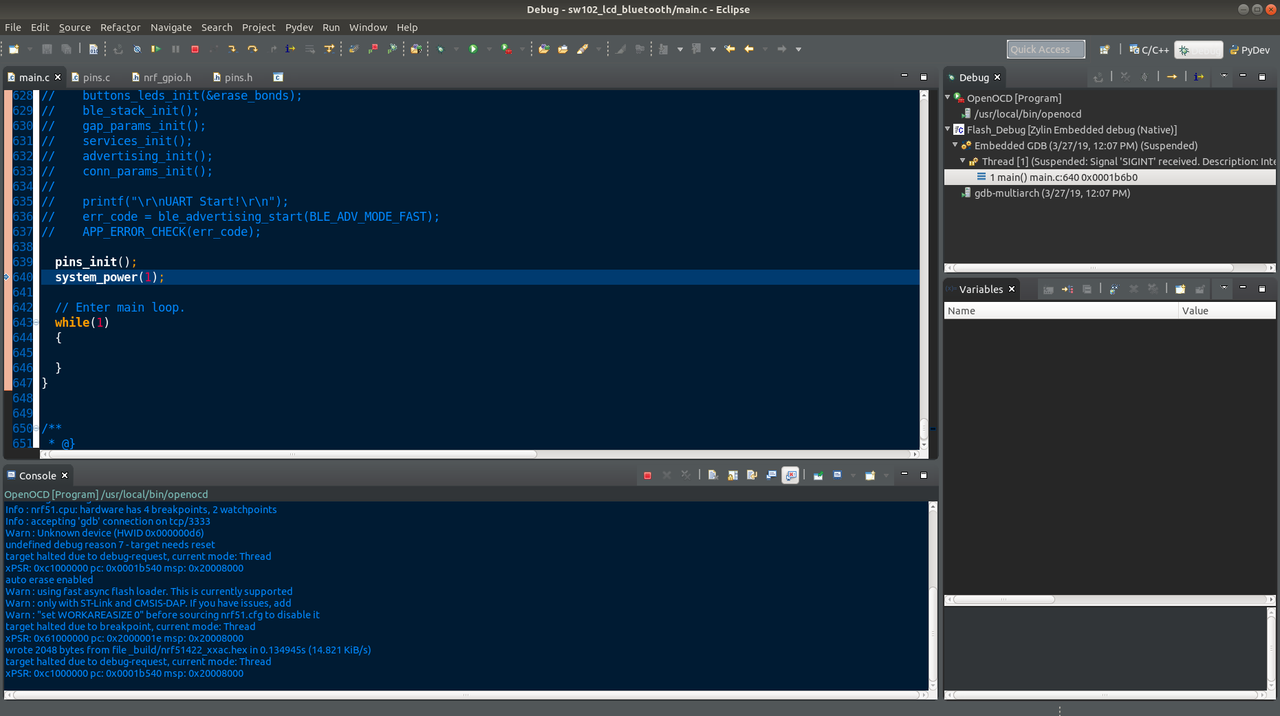Click the Last Edit Location arrow icon
This screenshot has height=716, width=1280.
[730, 49]
